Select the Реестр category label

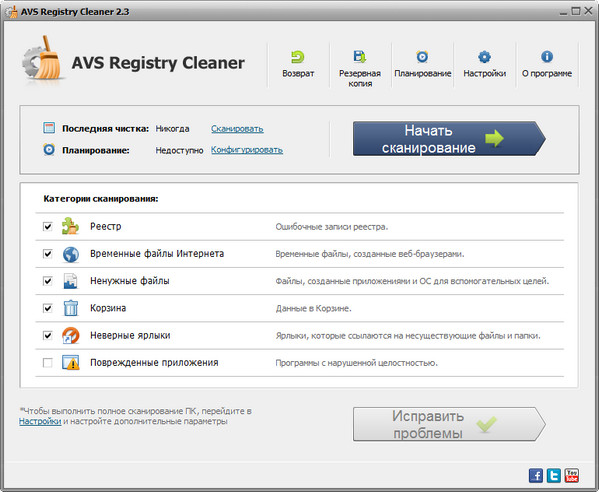tap(106, 227)
